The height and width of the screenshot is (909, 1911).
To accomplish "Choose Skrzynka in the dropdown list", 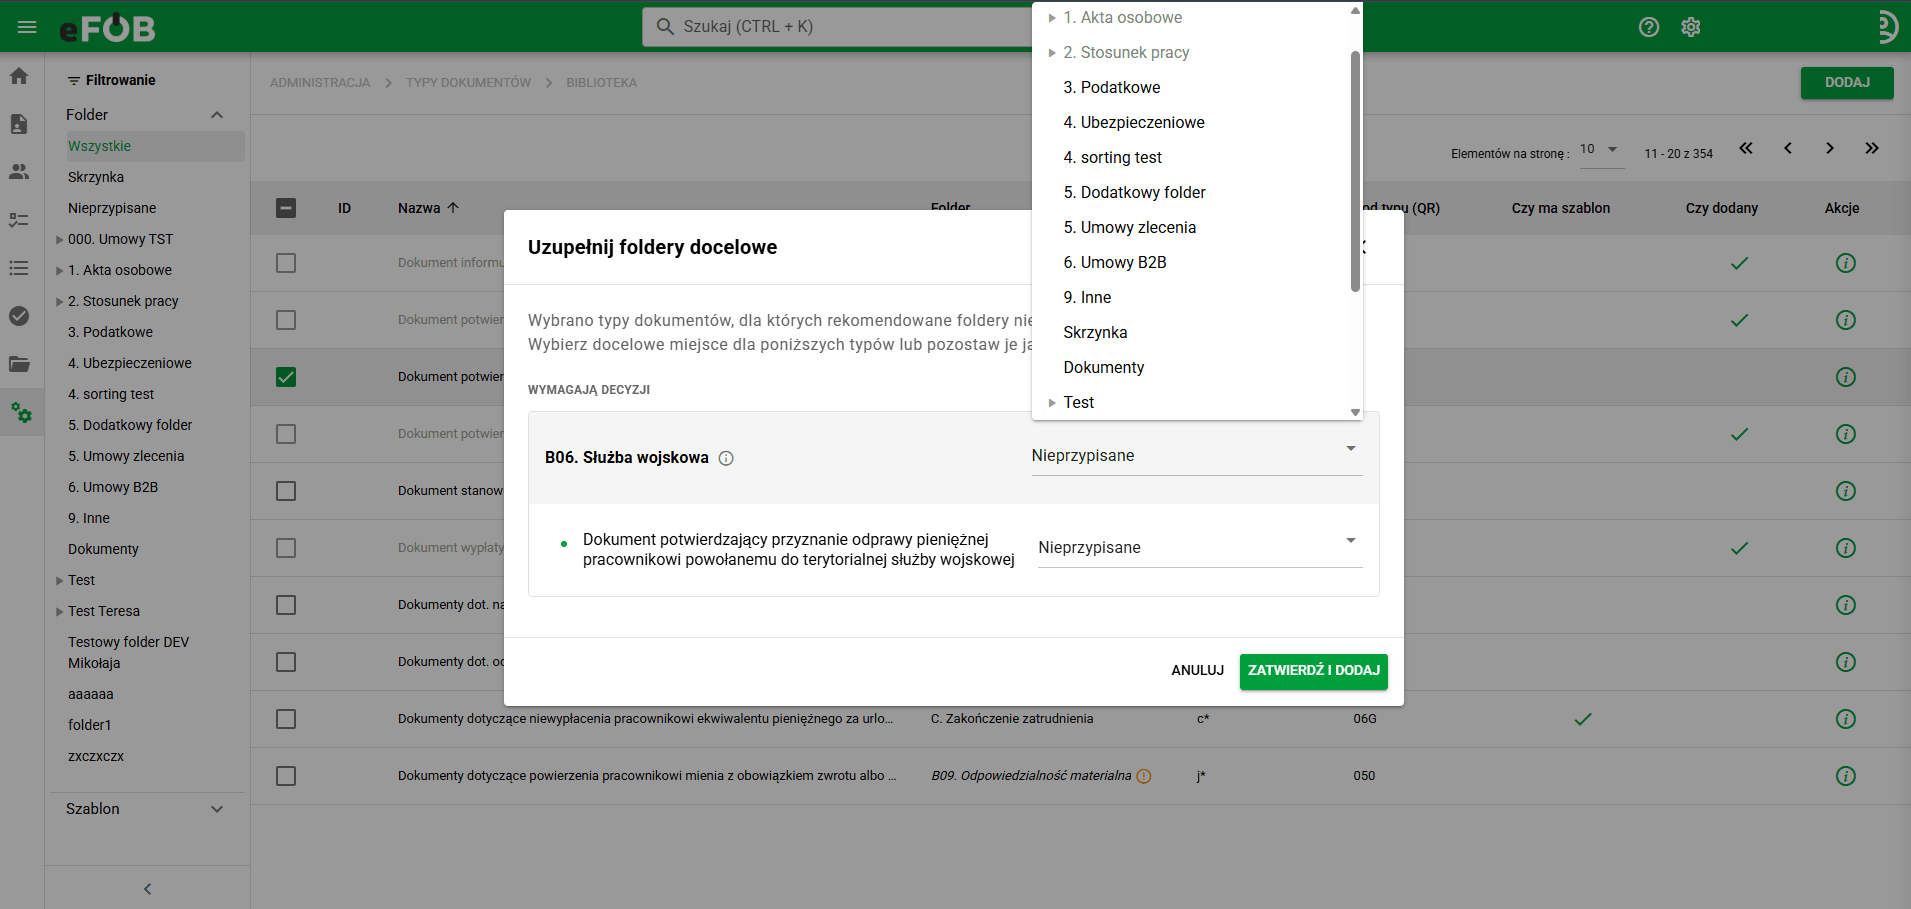I will pyautogui.click(x=1095, y=333).
